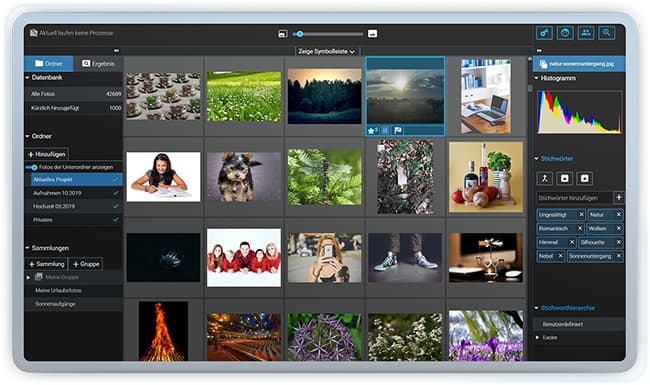Click plus icon next to 'Stichwörter hinzufügen' field

[619, 197]
